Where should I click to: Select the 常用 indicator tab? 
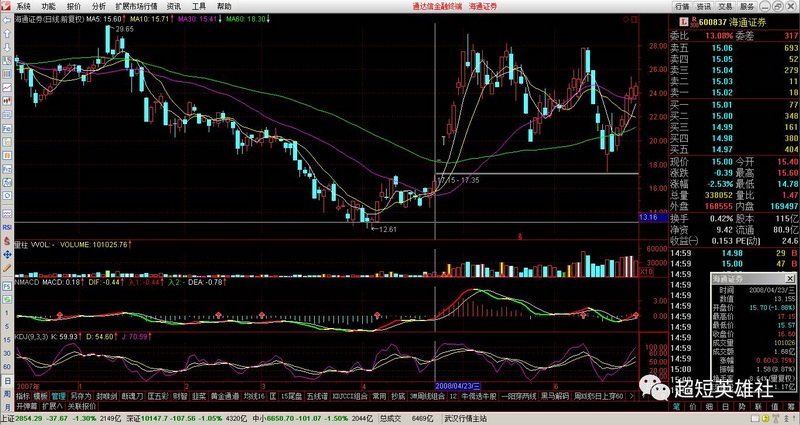tap(379, 396)
